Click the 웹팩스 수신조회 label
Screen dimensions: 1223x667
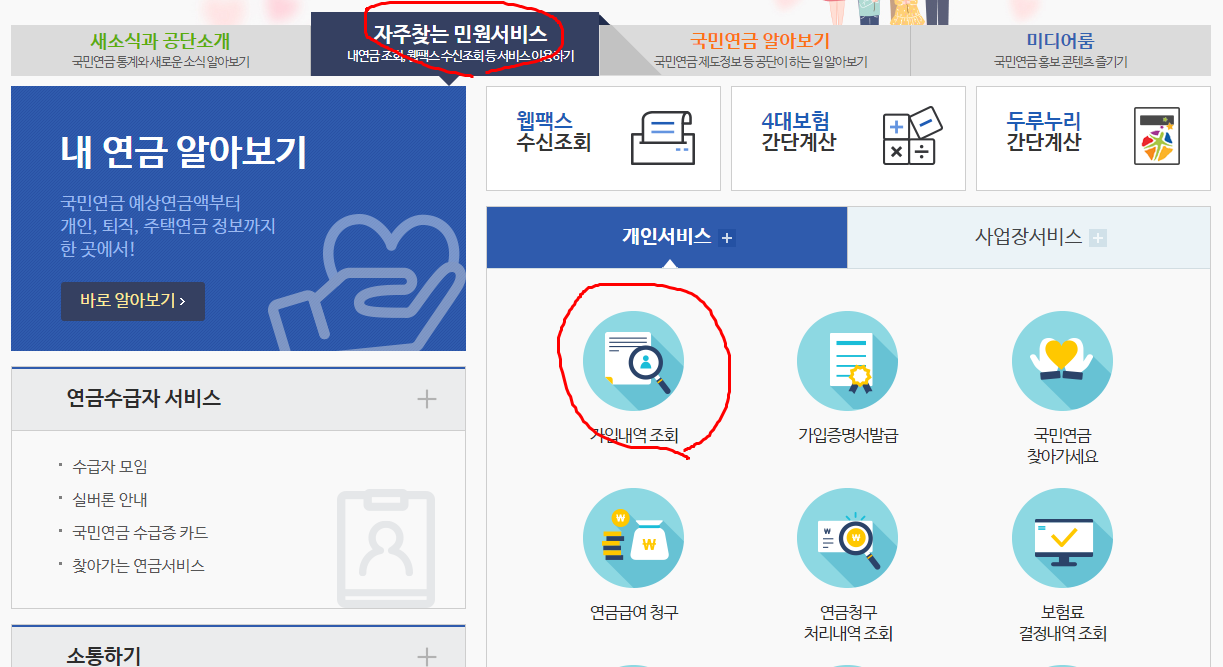point(553,132)
